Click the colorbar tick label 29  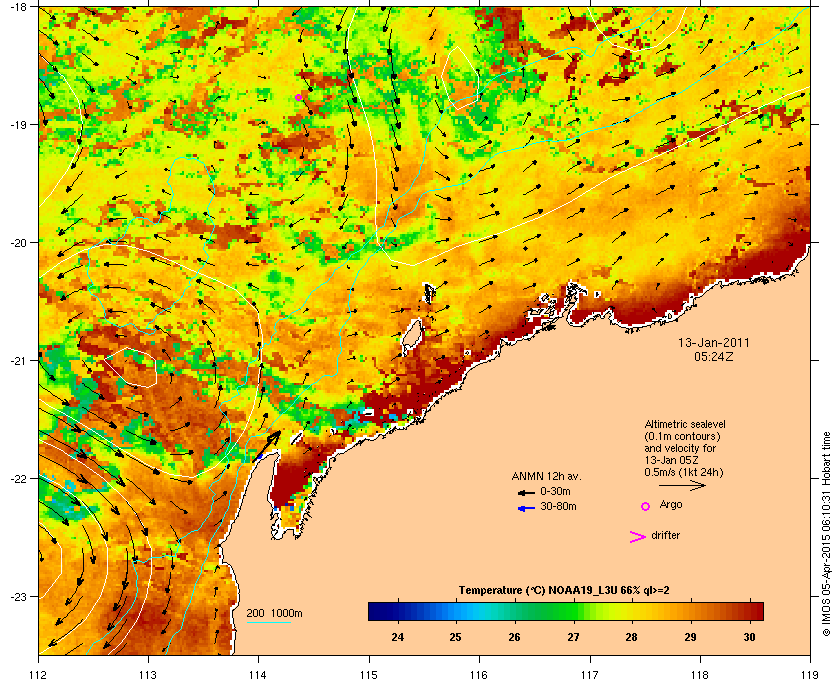[690, 637]
